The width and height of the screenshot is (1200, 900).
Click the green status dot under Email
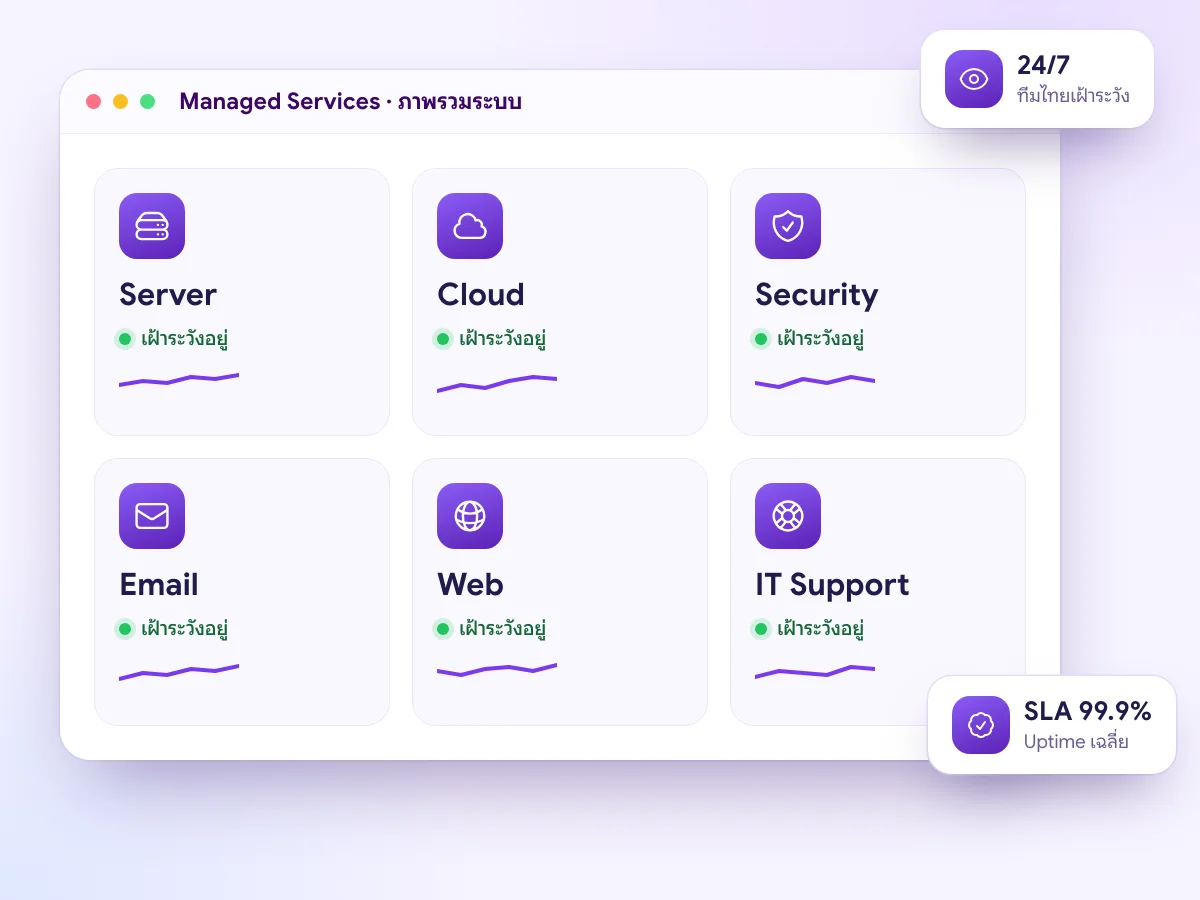click(125, 629)
